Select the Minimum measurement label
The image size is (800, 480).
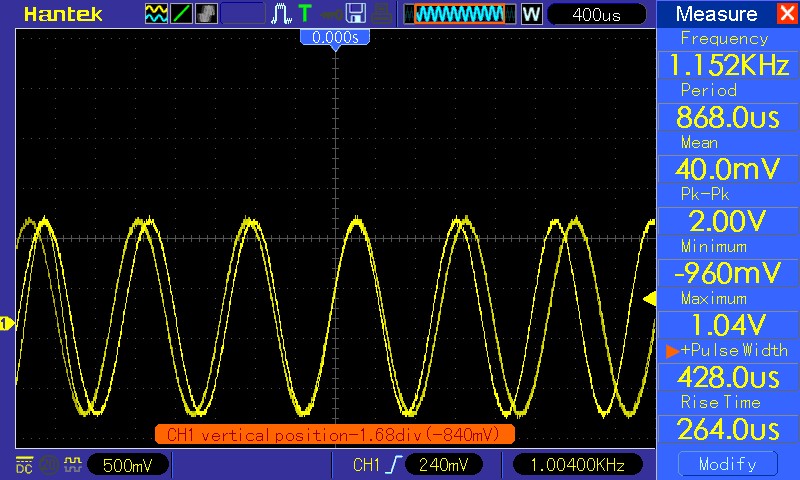point(714,246)
